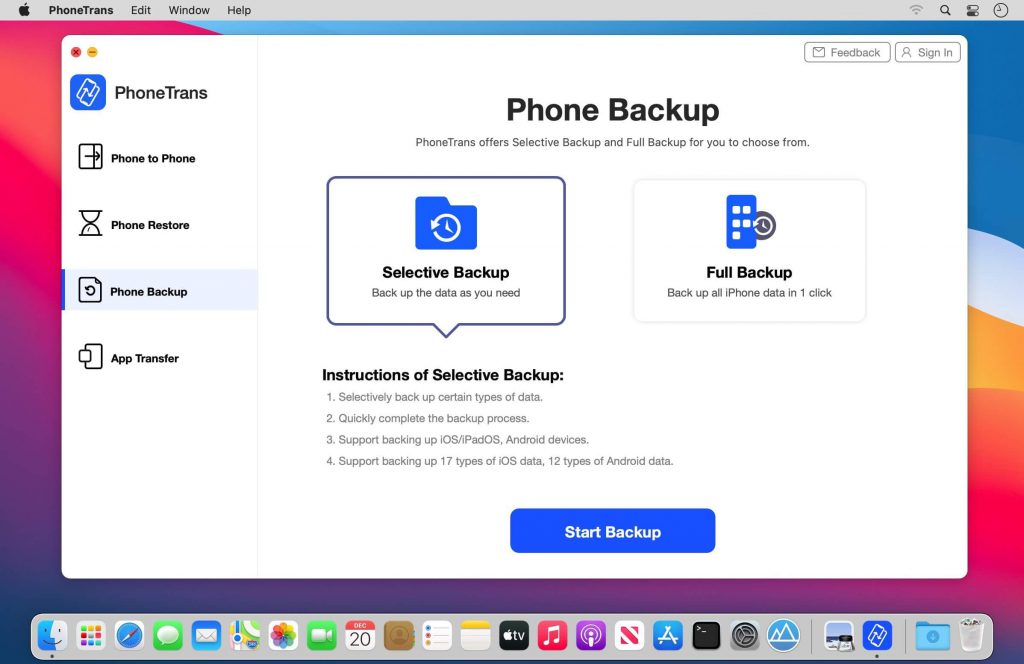The height and width of the screenshot is (664, 1024).
Task: Open the Window menu
Action: [x=188, y=10]
